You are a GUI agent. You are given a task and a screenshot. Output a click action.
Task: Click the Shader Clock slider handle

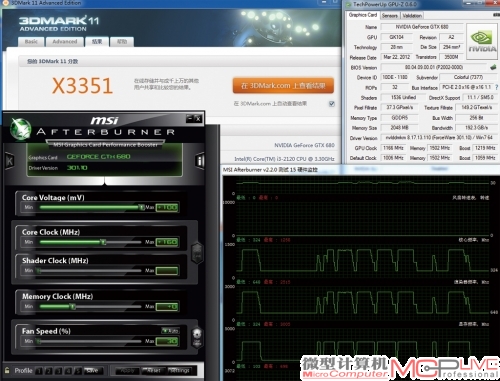coord(39,270)
